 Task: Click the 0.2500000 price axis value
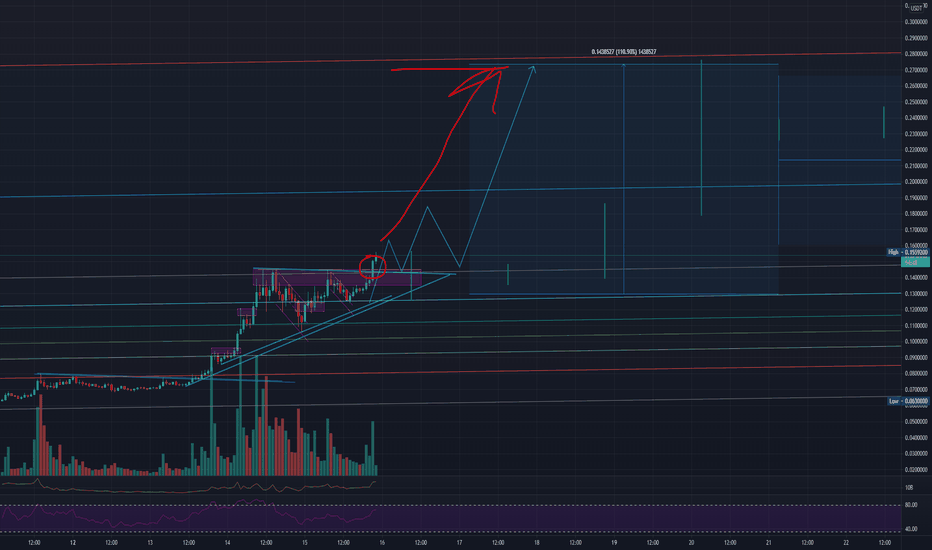click(x=916, y=102)
